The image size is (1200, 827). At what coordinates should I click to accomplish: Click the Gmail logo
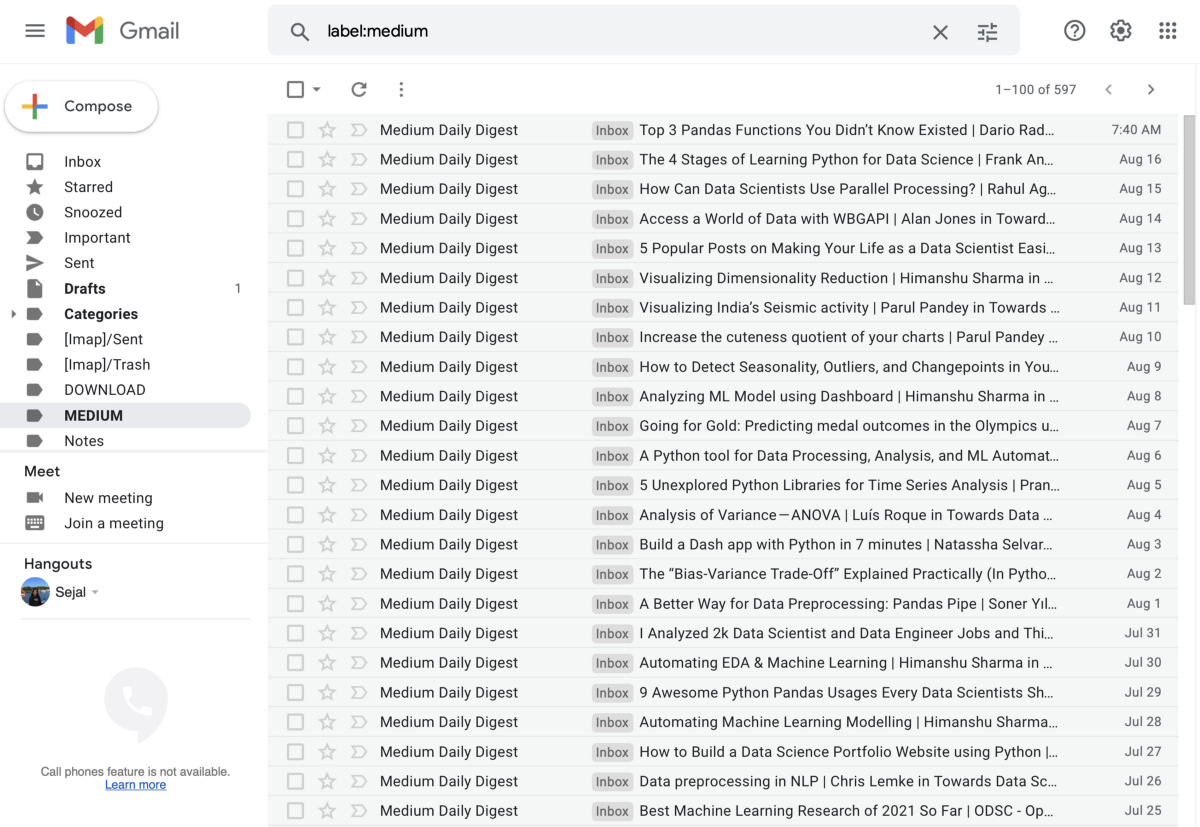pyautogui.click(x=122, y=31)
